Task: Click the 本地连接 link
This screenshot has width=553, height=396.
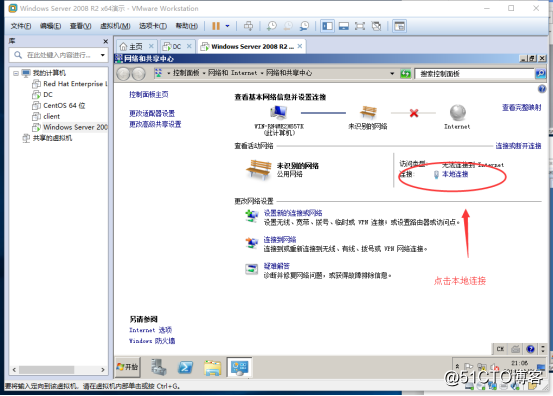Action: pyautogui.click(x=455, y=174)
